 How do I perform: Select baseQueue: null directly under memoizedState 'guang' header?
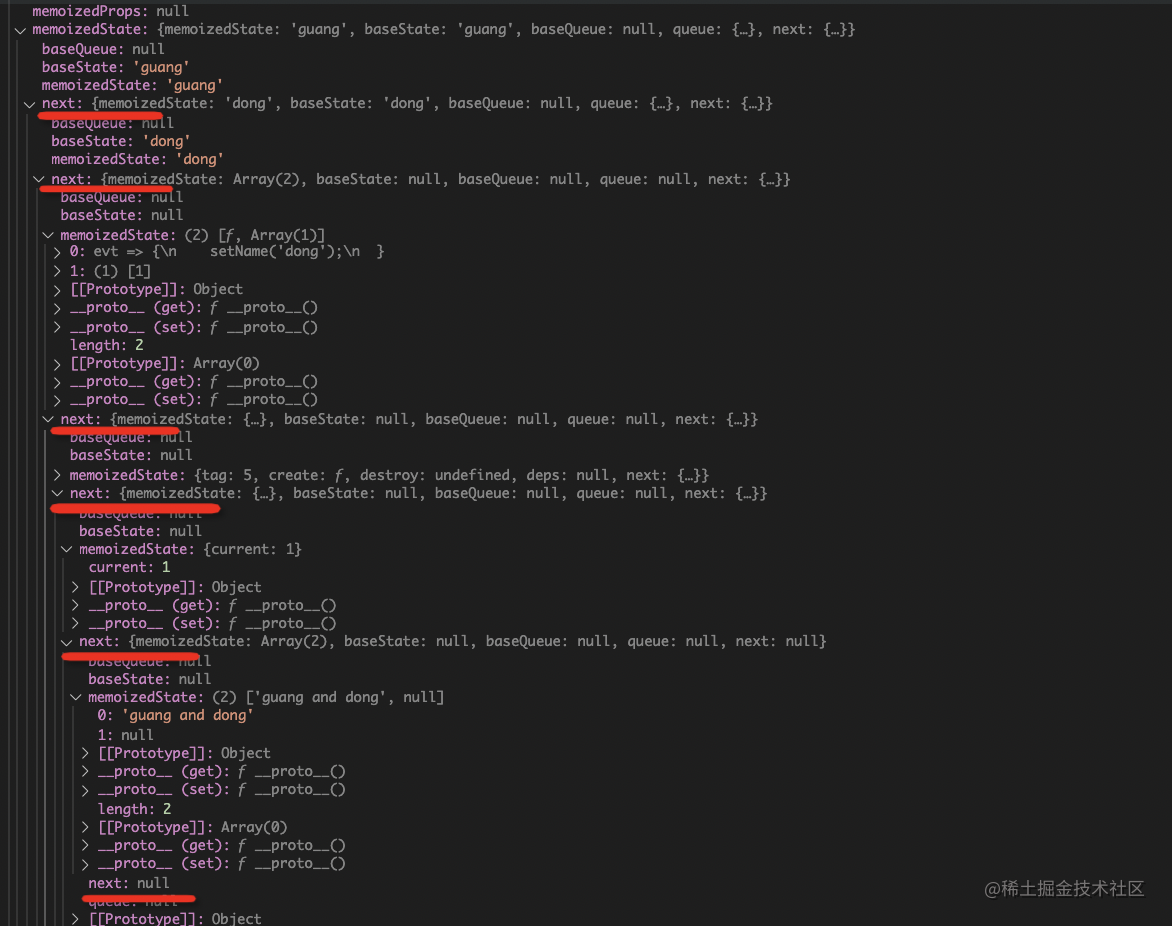pyautogui.click(x=103, y=49)
